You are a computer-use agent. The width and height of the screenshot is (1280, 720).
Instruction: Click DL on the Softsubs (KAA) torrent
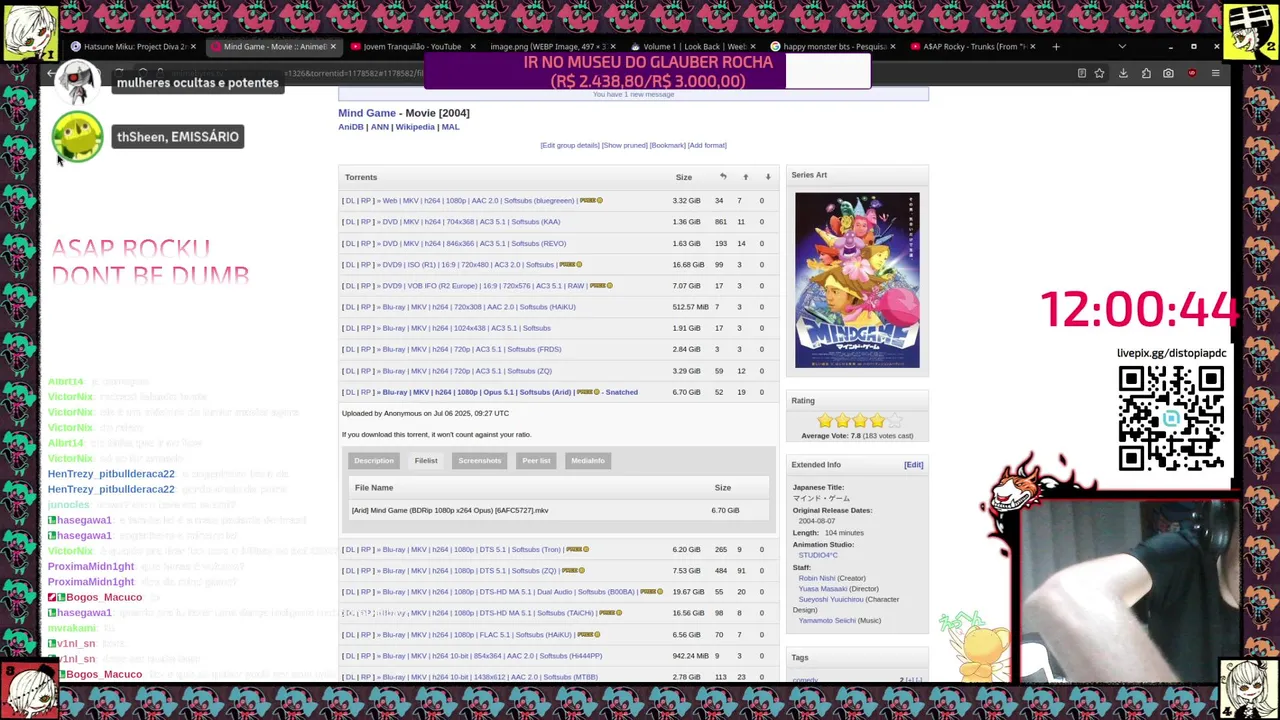[x=350, y=222]
